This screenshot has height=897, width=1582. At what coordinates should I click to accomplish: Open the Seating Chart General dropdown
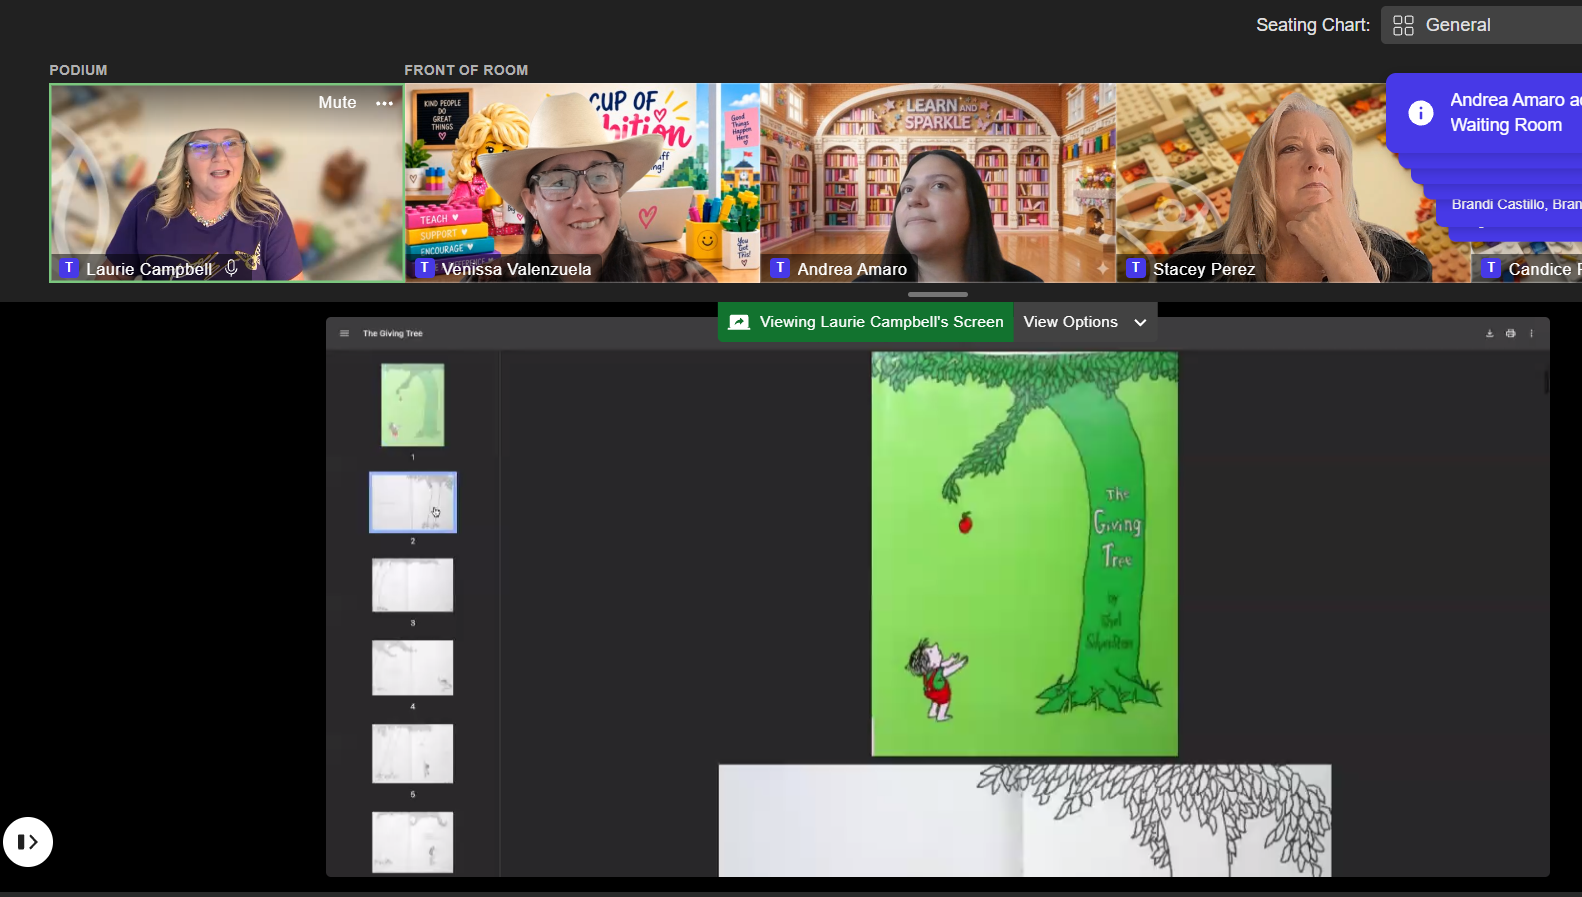coord(1482,25)
